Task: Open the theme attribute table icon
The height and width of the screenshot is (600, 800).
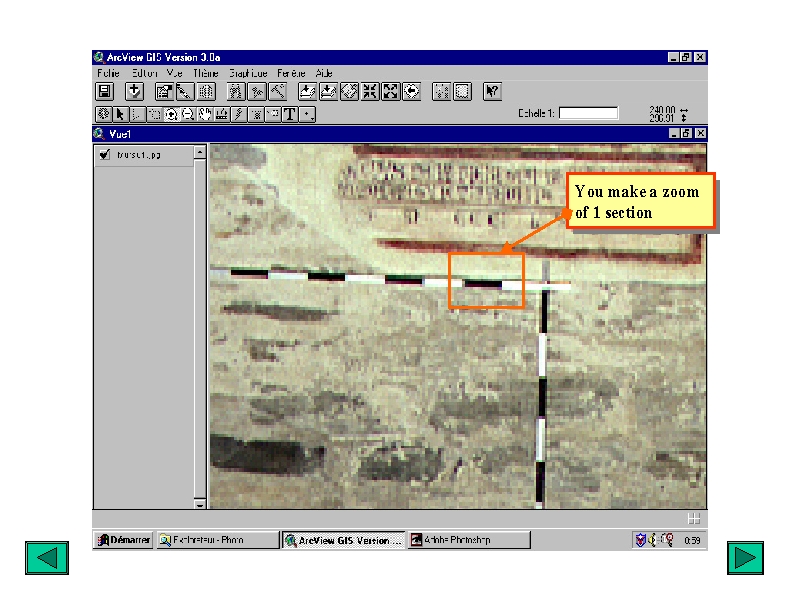Action: (x=206, y=92)
